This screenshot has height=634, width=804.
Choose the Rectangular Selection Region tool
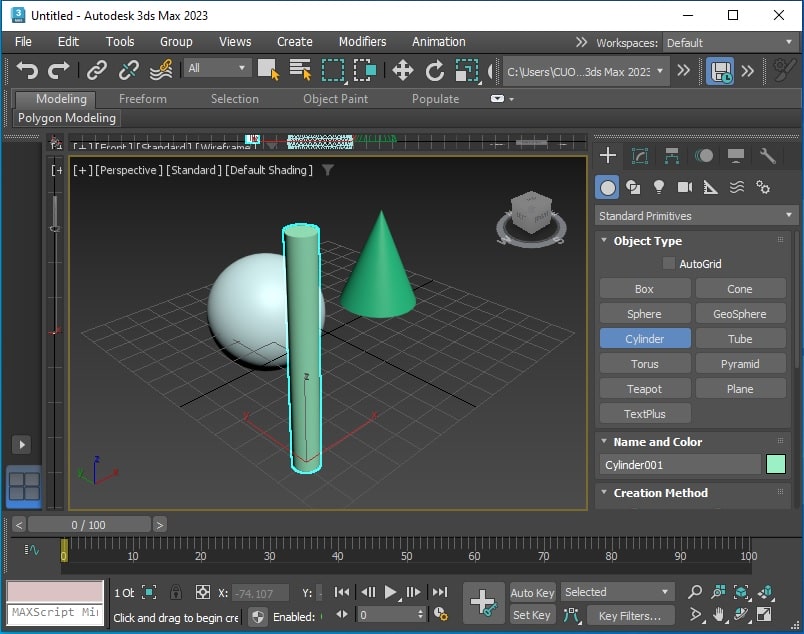pos(333,70)
